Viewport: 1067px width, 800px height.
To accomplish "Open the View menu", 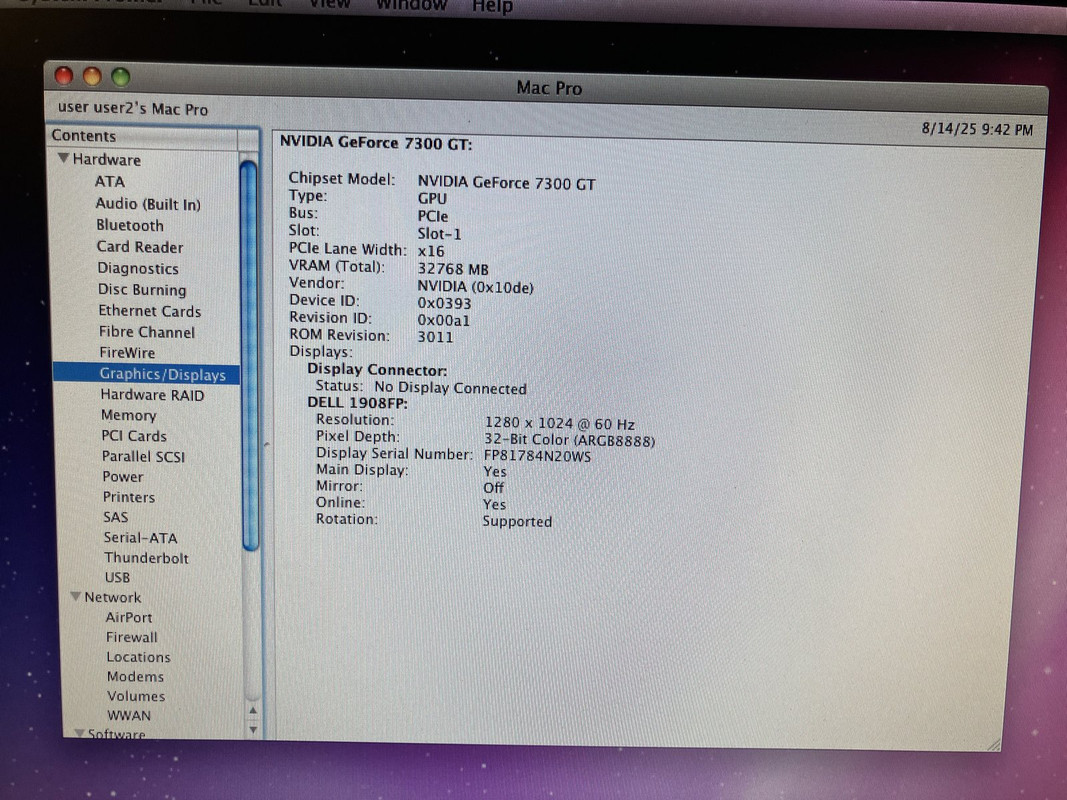I will (x=329, y=4).
